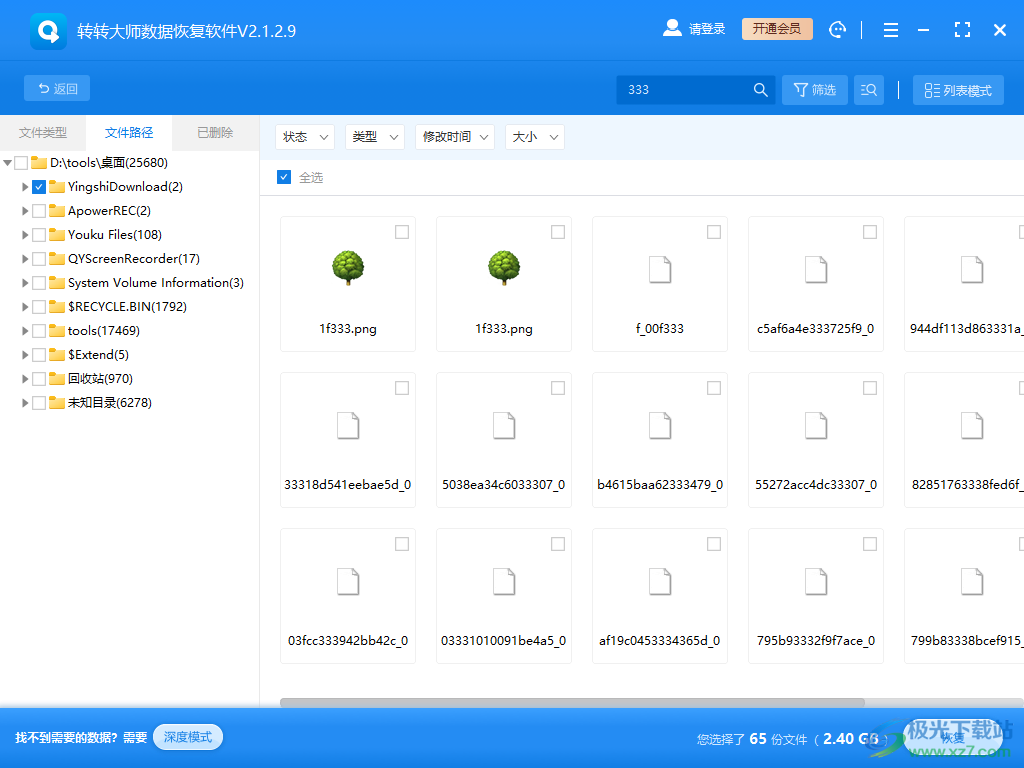
Task: Expand the $Extend tree node
Action: coord(25,355)
